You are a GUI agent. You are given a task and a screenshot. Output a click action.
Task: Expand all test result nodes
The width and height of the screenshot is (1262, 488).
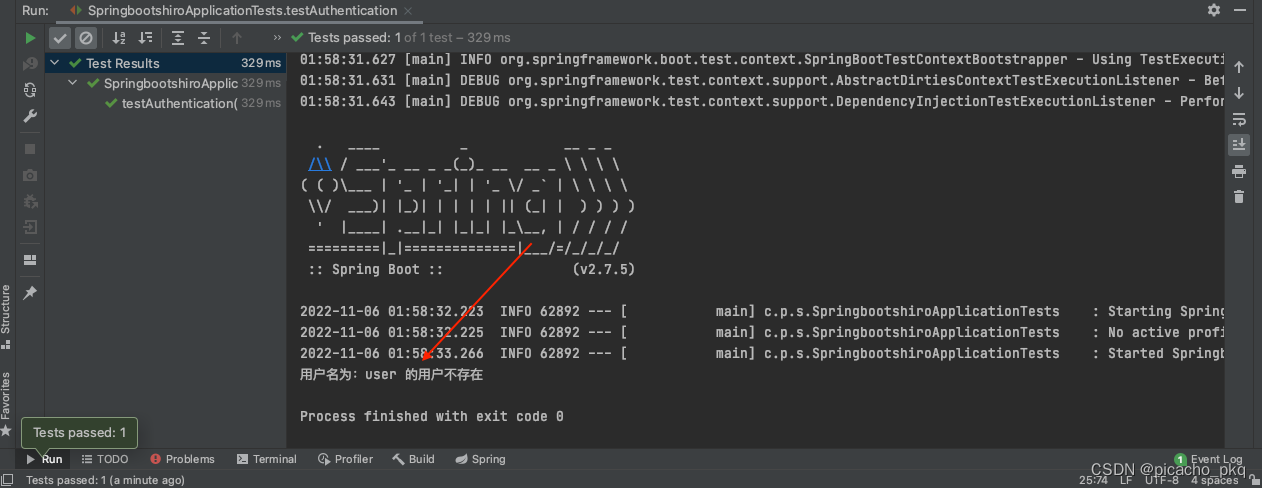pos(178,38)
